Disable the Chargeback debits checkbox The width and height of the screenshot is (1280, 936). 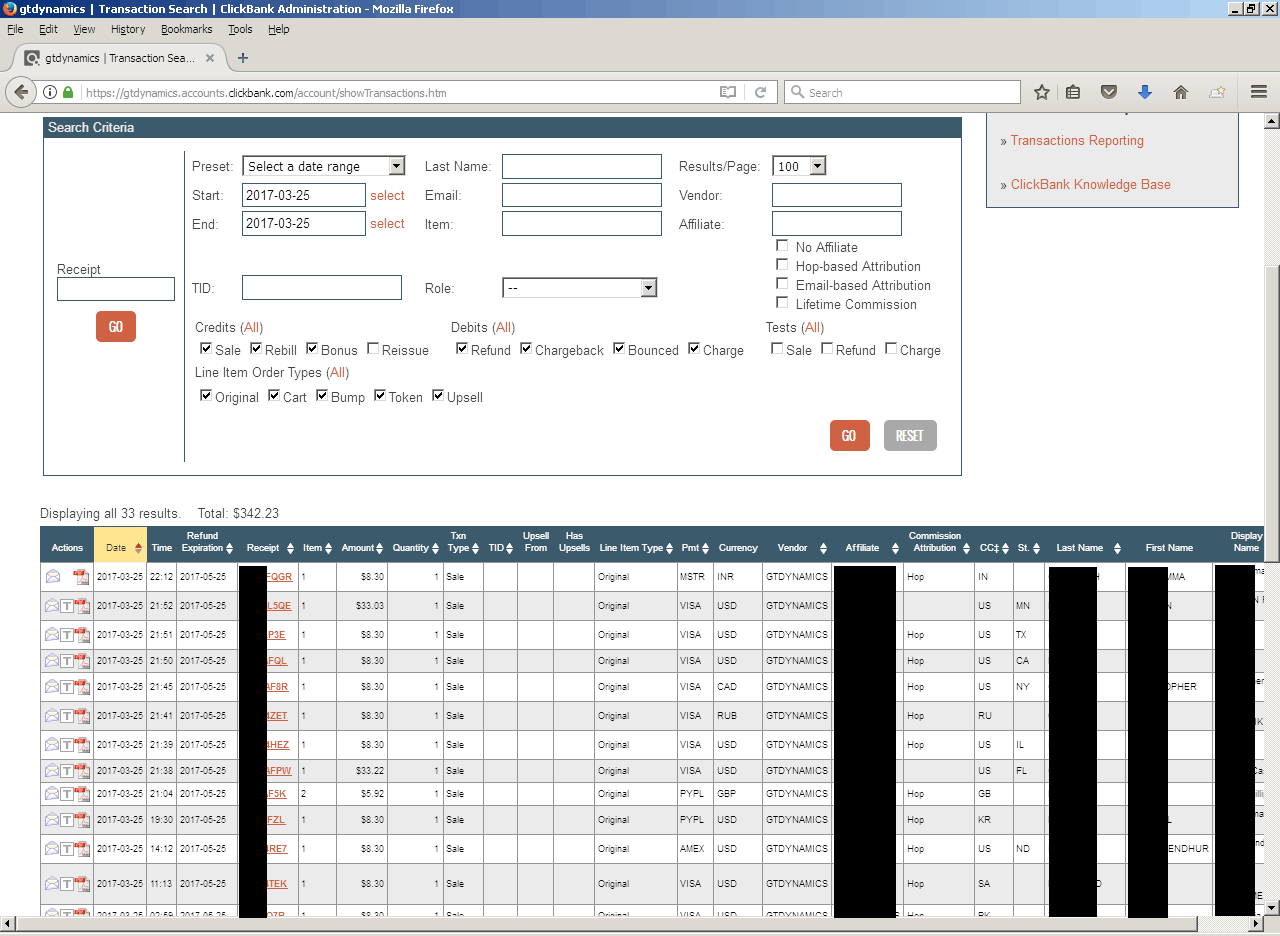point(526,349)
